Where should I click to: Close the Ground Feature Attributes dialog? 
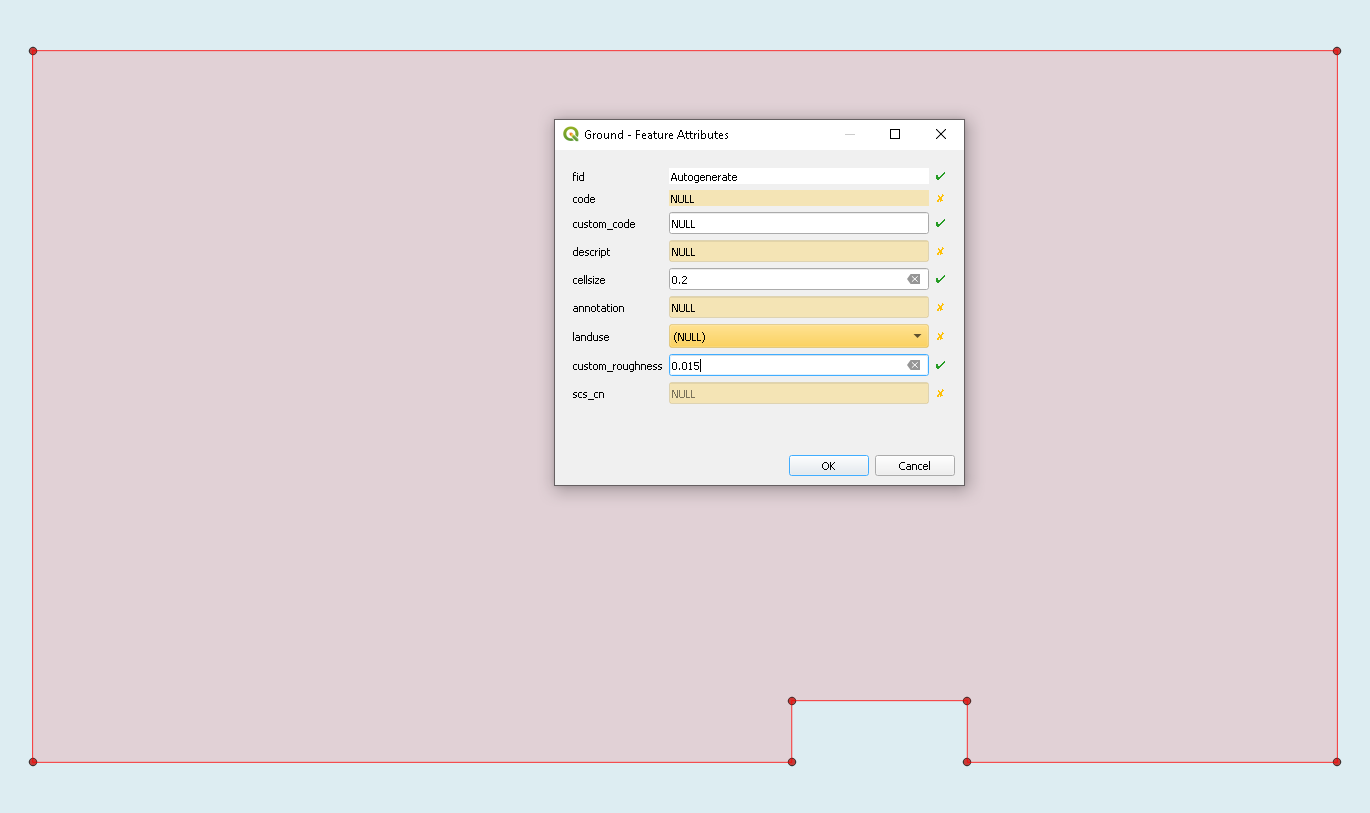pyautogui.click(x=941, y=134)
